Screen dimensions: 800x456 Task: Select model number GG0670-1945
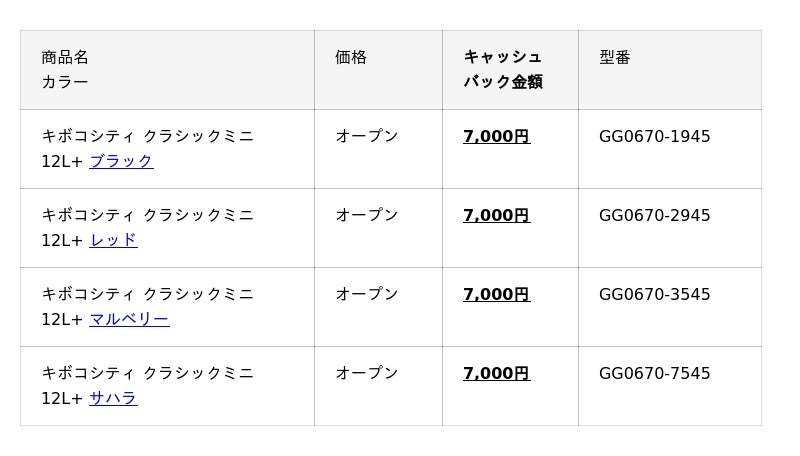[x=655, y=136]
